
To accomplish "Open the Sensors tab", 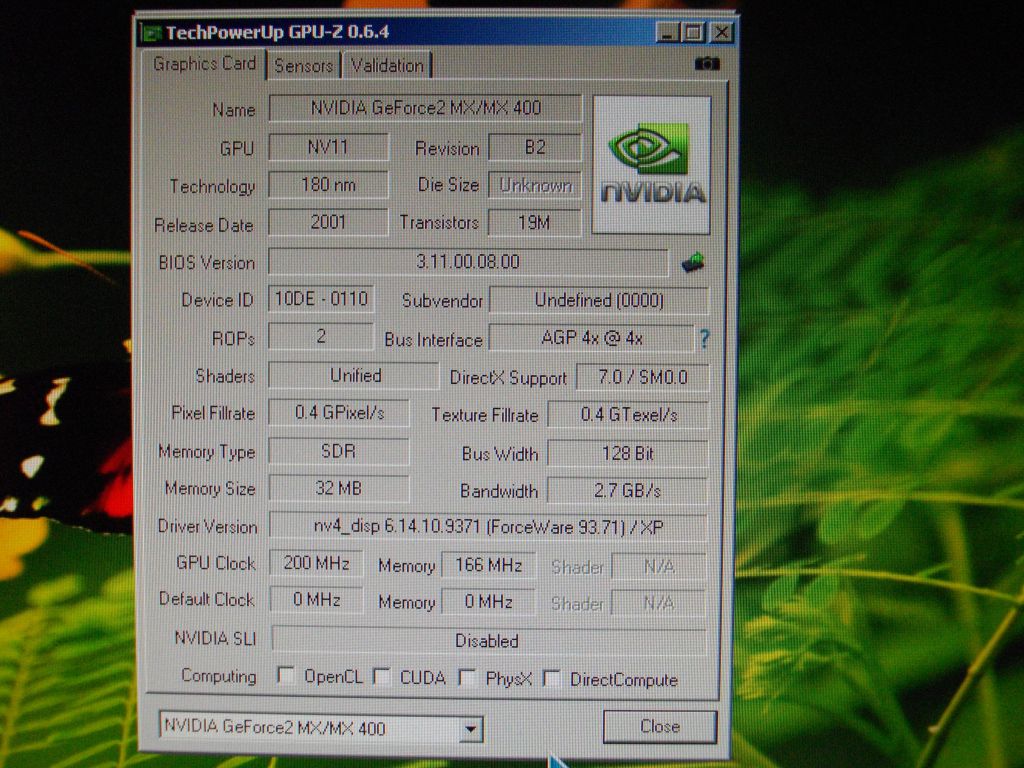I will 303,65.
